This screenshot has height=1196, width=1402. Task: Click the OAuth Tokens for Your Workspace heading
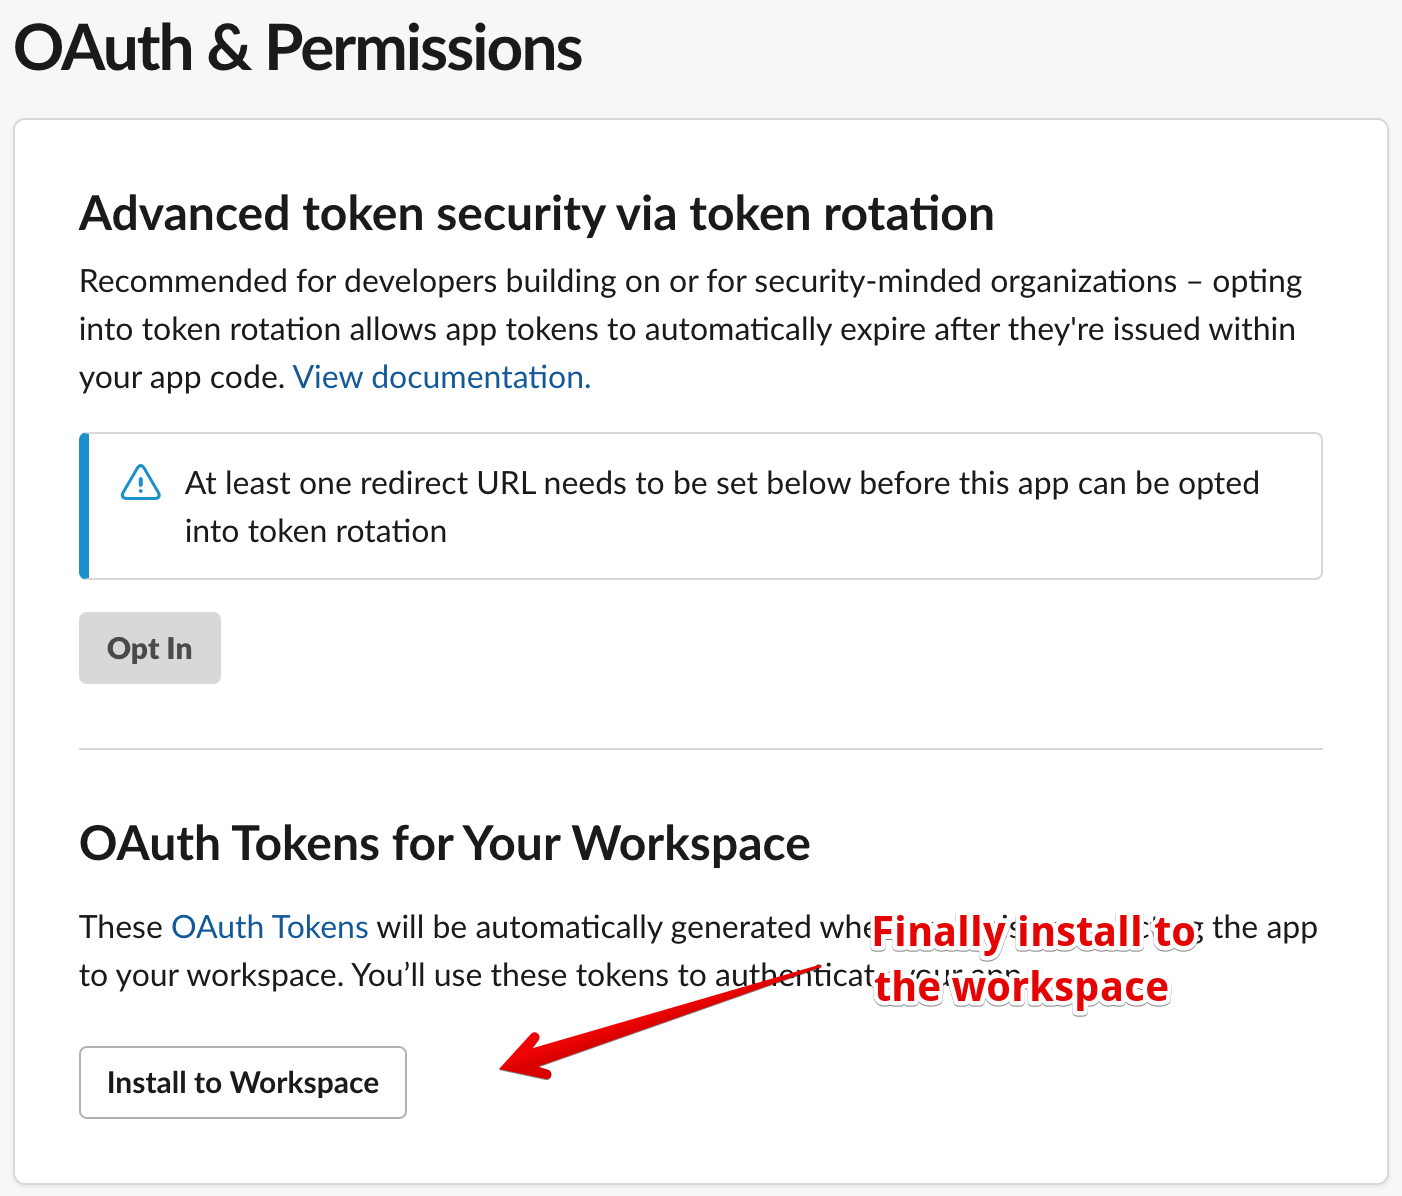pos(444,843)
